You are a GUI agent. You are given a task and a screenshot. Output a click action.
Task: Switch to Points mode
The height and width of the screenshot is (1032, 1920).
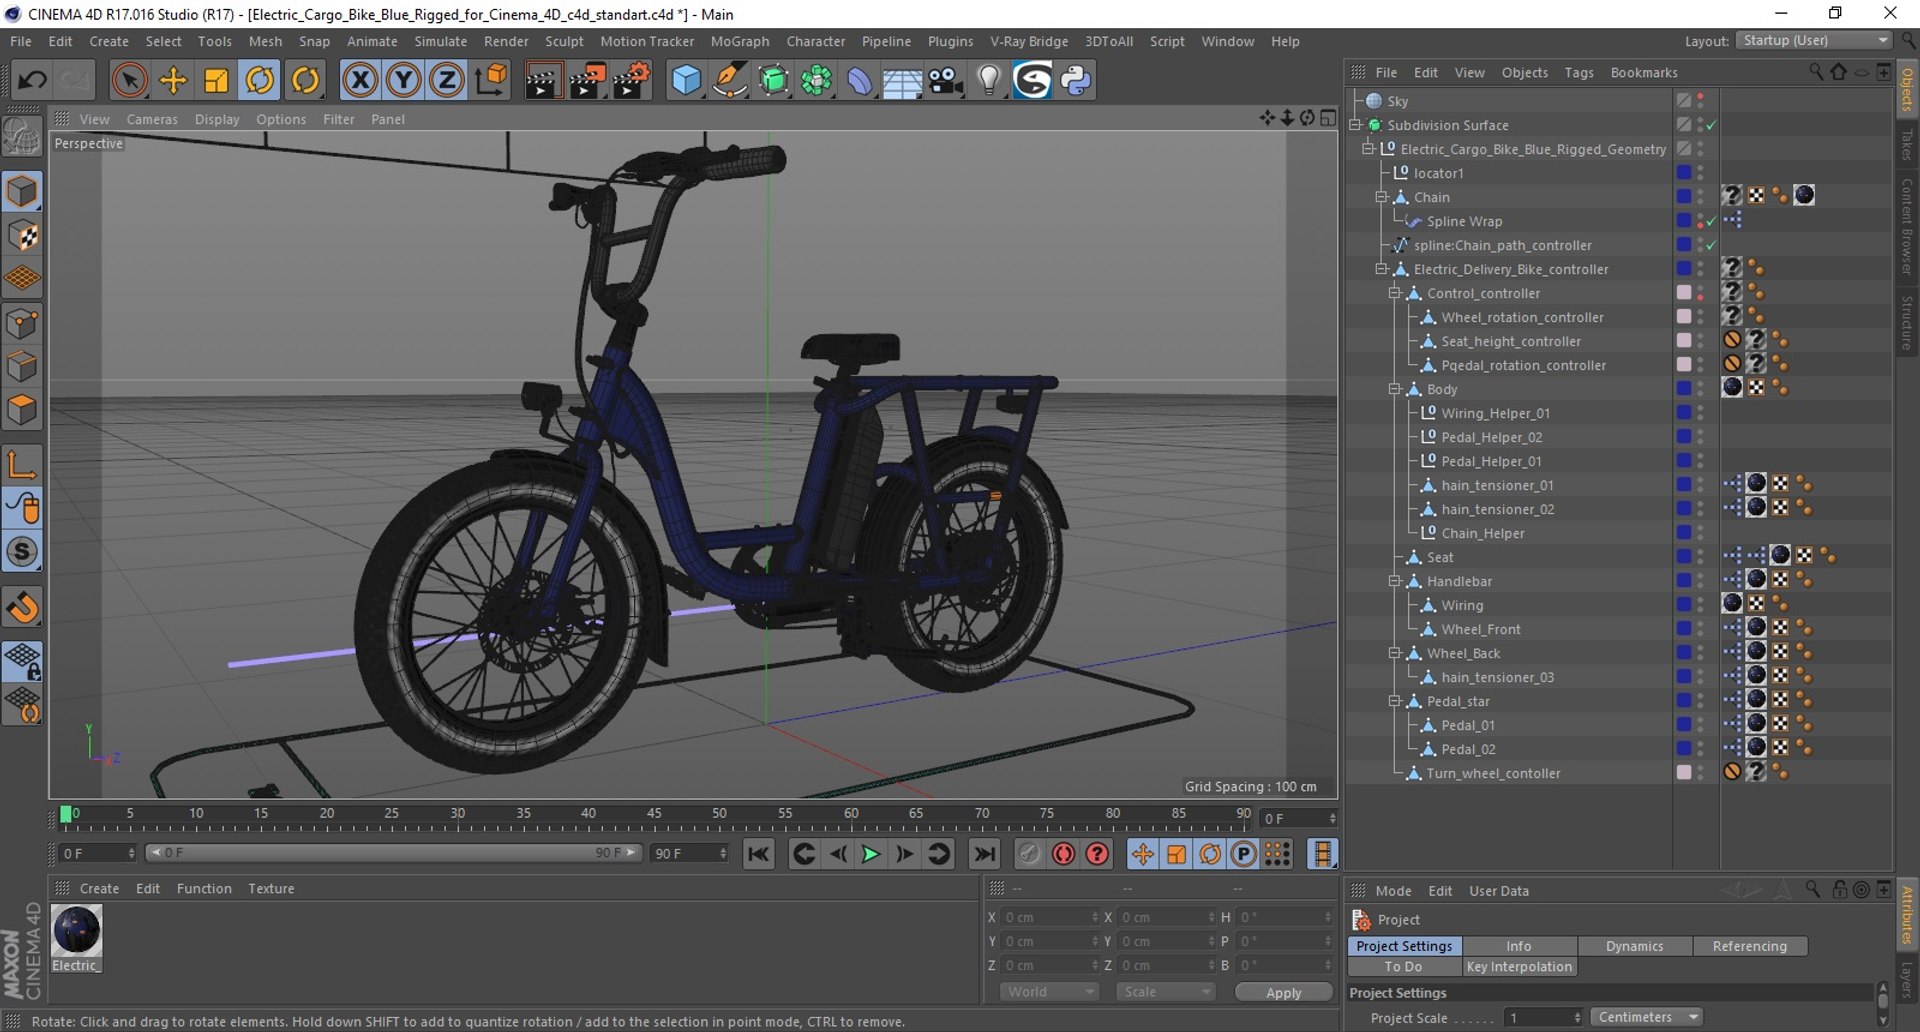(x=22, y=324)
